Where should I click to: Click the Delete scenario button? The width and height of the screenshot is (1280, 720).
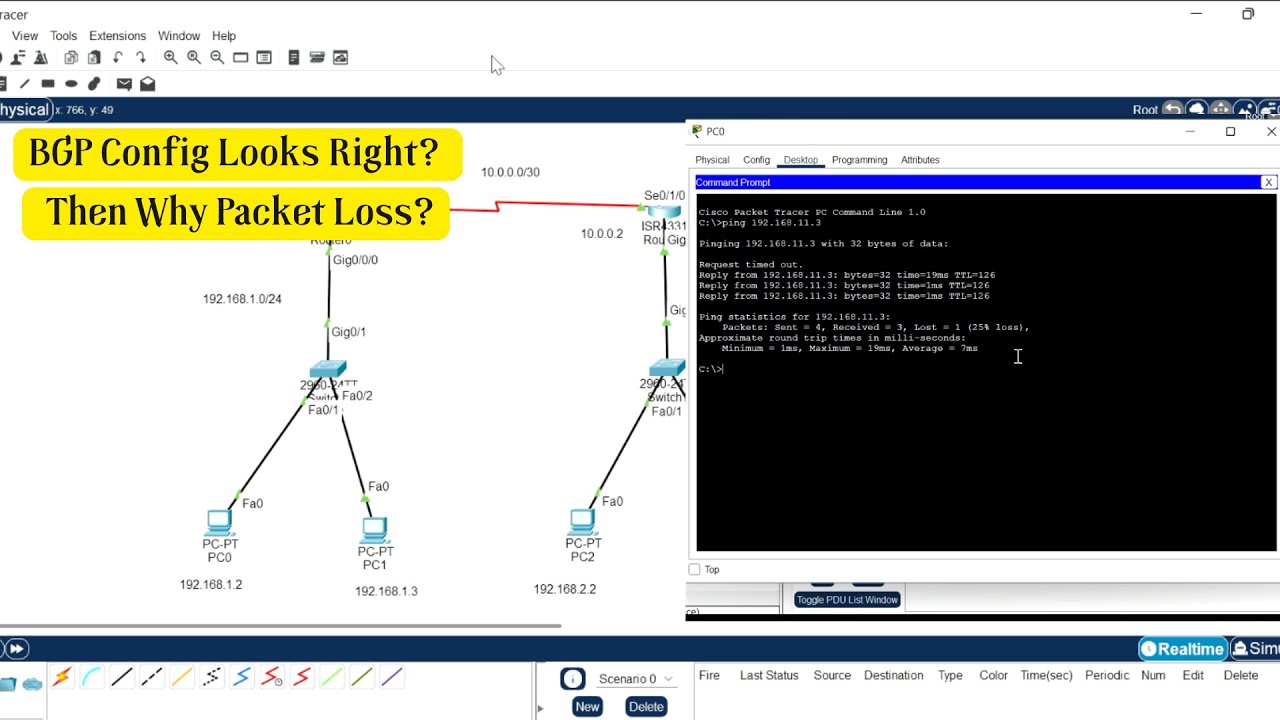pyautogui.click(x=646, y=706)
